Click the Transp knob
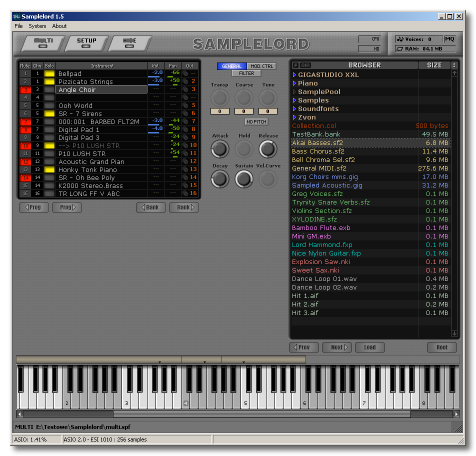This screenshot has width=476, height=456. click(220, 98)
